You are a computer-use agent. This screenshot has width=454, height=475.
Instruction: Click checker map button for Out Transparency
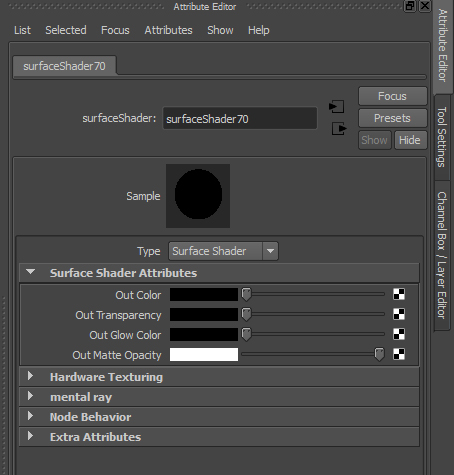[399, 314]
